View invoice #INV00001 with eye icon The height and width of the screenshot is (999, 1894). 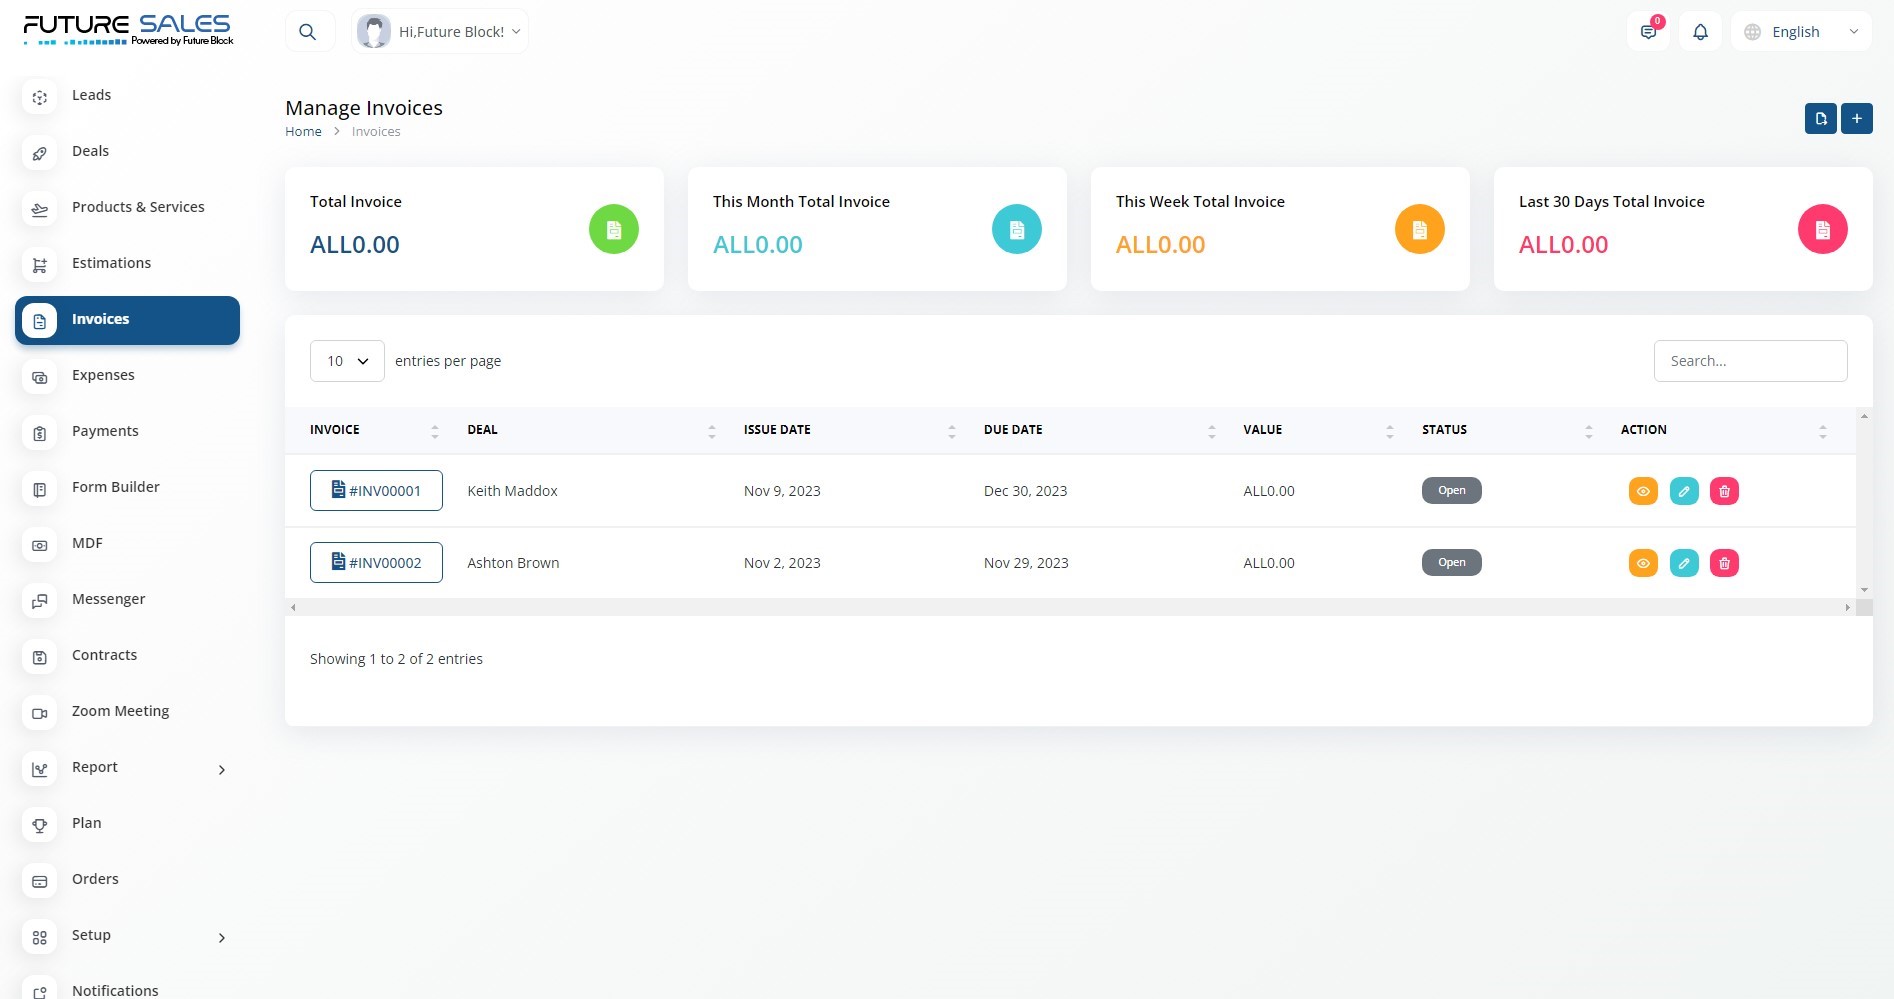[x=1643, y=491]
